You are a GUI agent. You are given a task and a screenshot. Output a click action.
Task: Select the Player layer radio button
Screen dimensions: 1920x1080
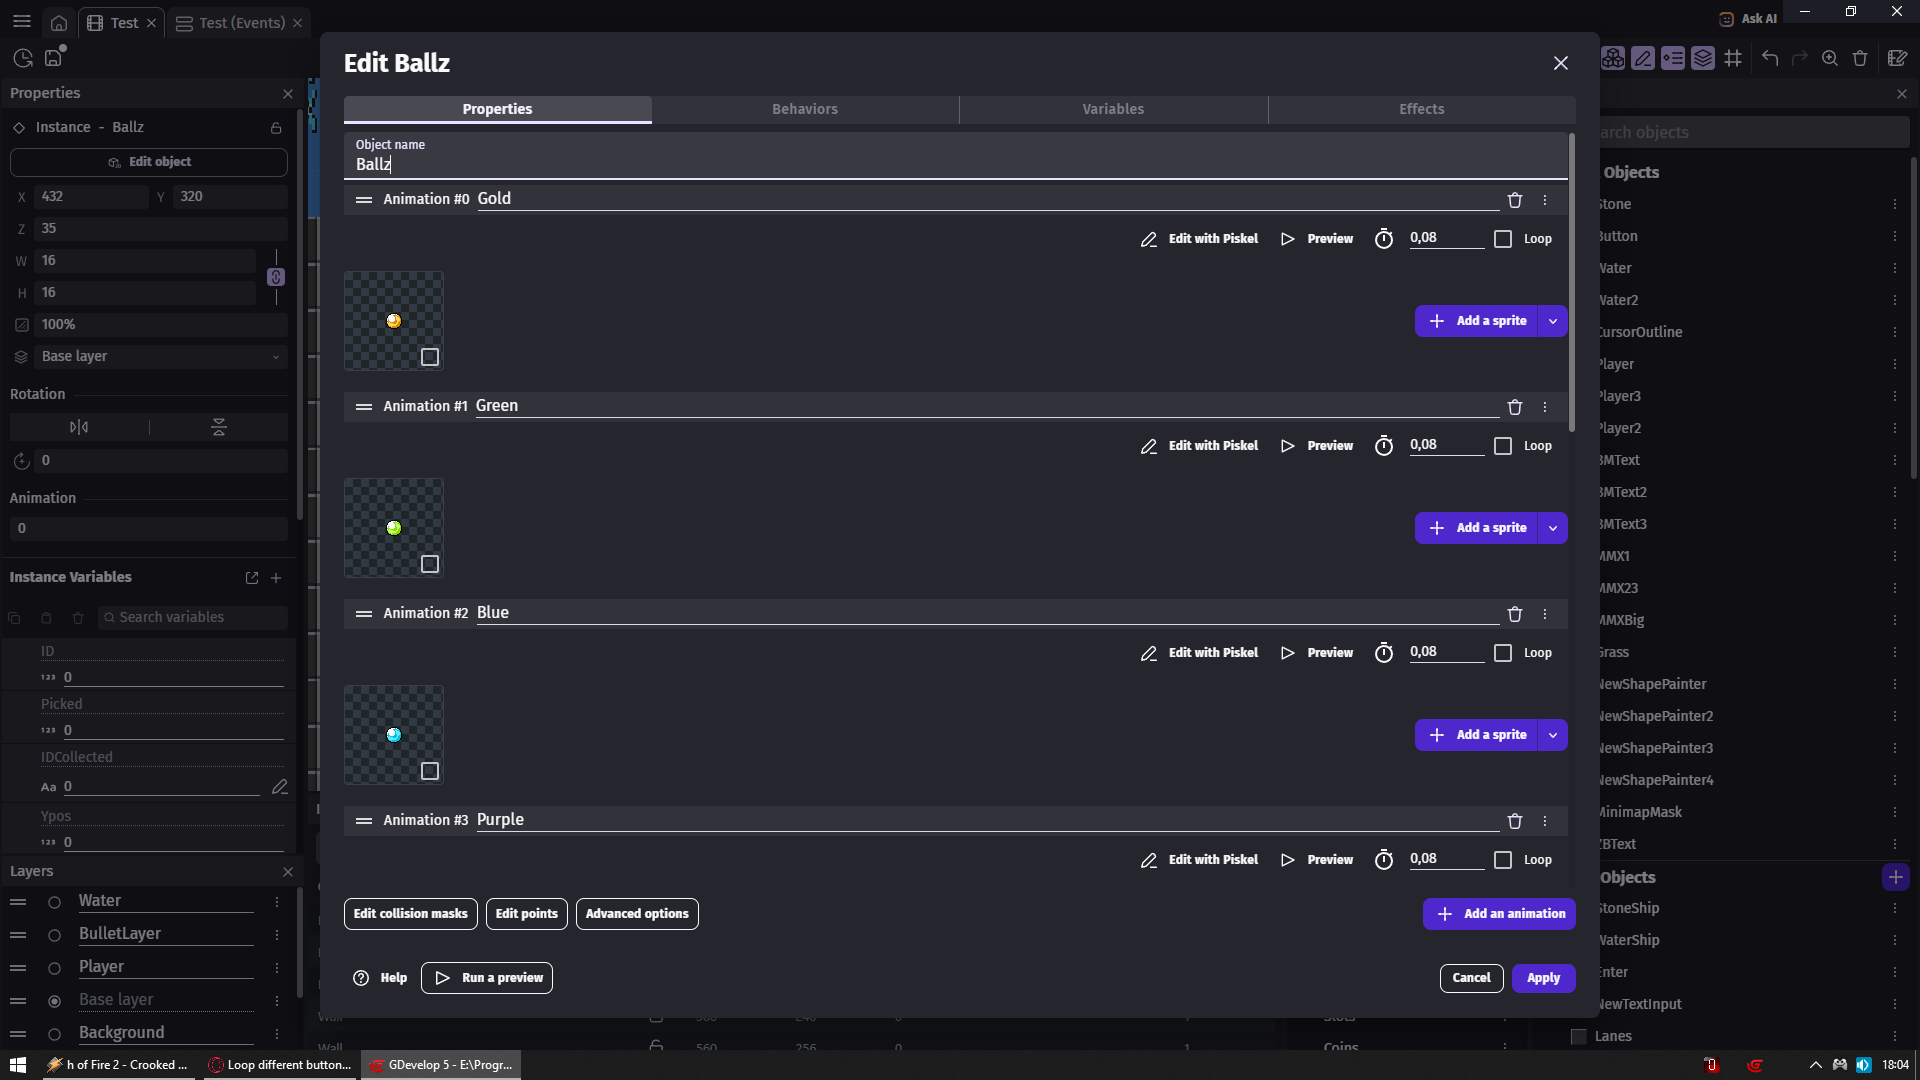click(55, 968)
